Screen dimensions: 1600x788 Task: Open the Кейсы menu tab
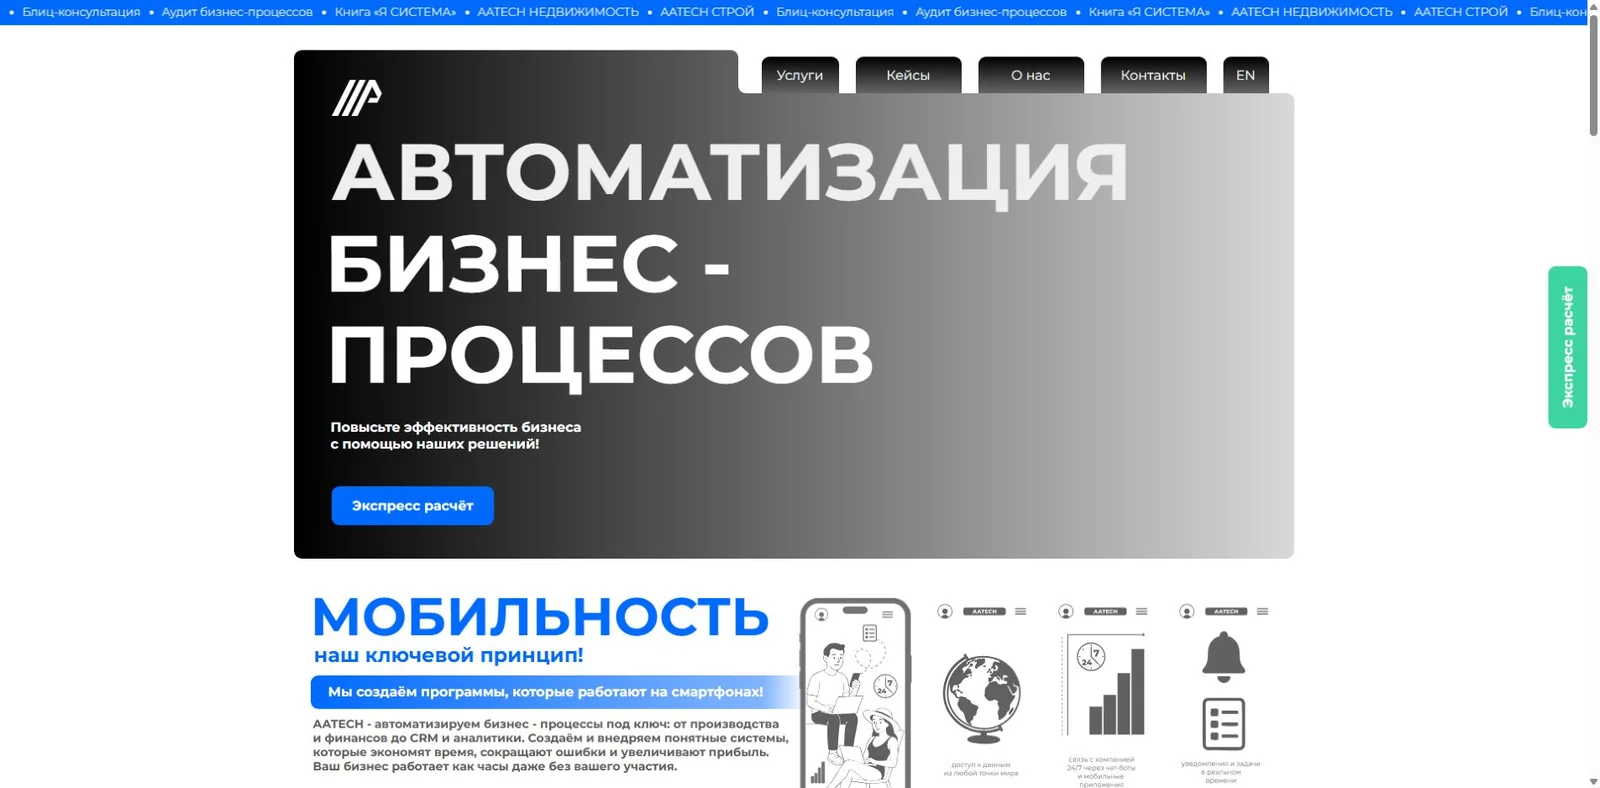[908, 75]
